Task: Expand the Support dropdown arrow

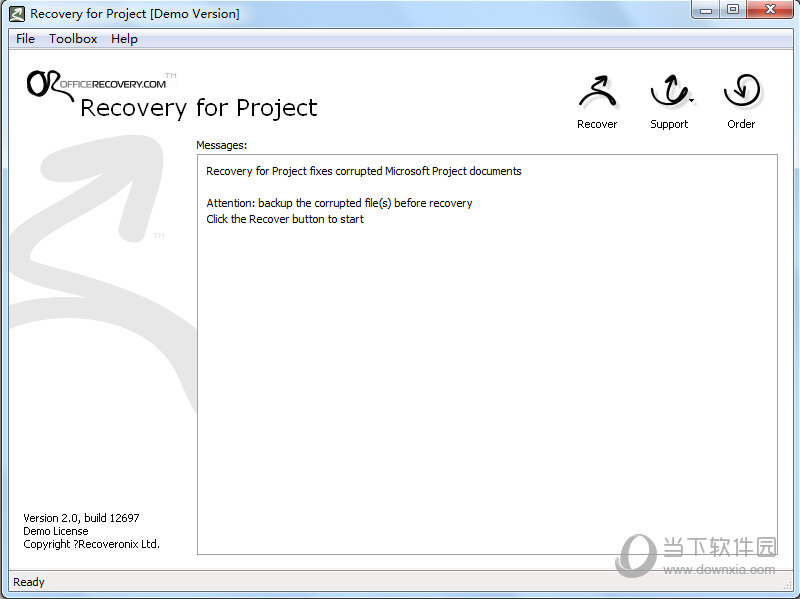Action: (x=691, y=101)
